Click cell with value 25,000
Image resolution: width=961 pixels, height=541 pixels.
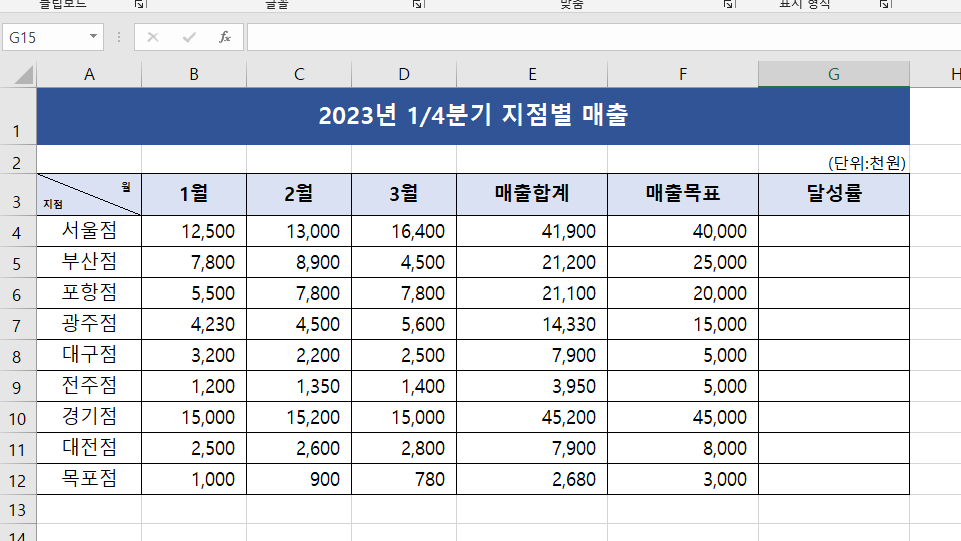pyautogui.click(x=683, y=262)
